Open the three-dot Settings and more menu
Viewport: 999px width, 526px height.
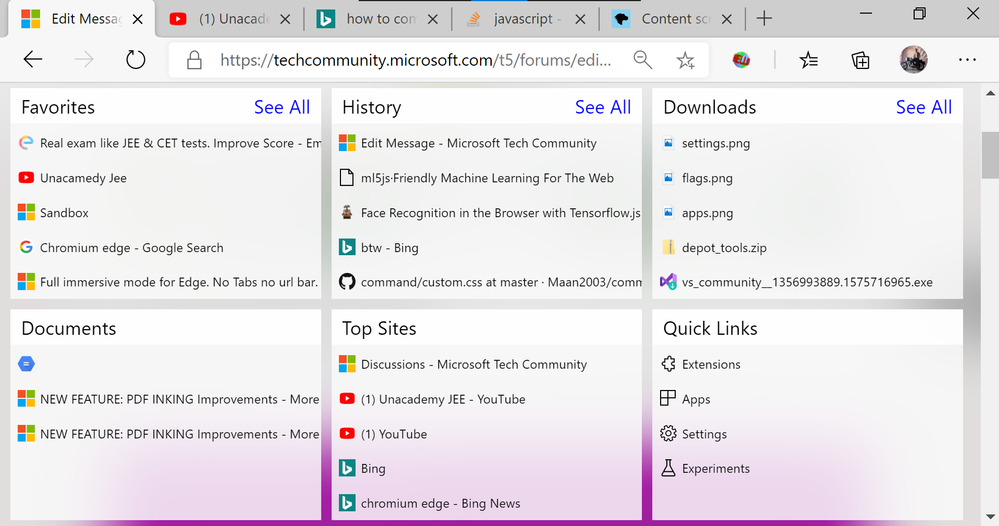[966, 60]
